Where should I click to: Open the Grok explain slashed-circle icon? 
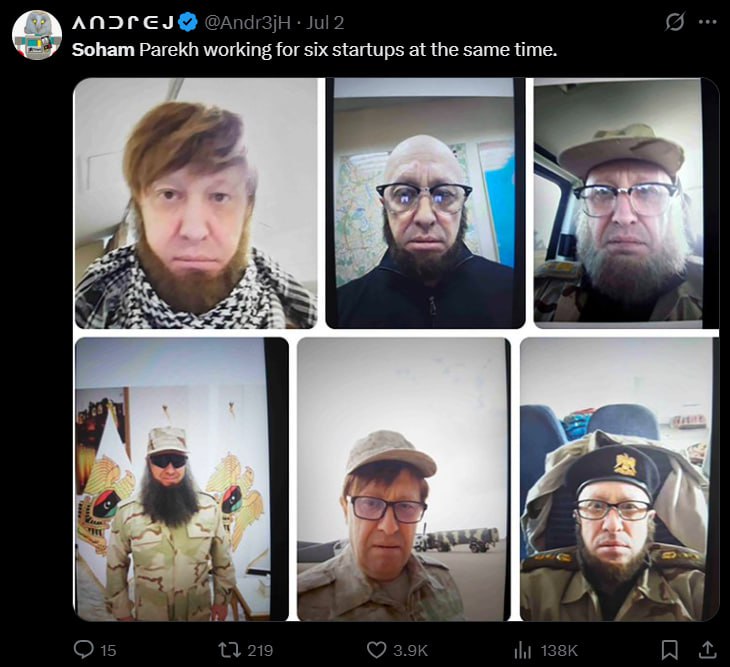(675, 21)
